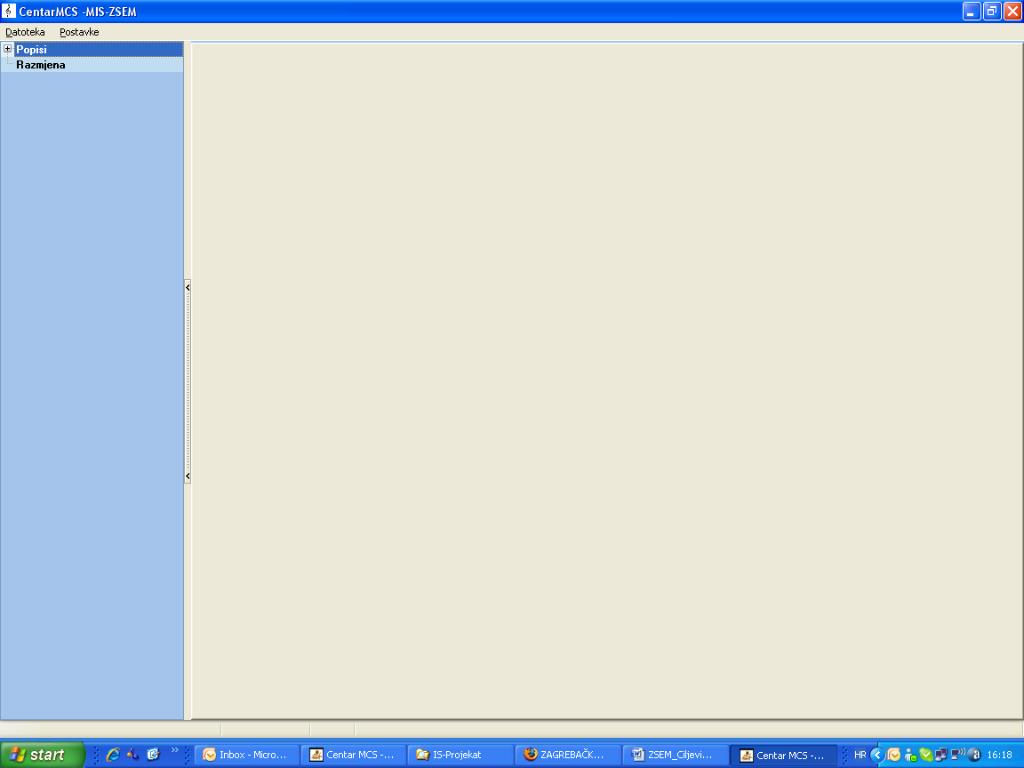The width and height of the screenshot is (1024, 768).
Task: Expand the Popisi tree node
Action: pyautogui.click(x=8, y=49)
